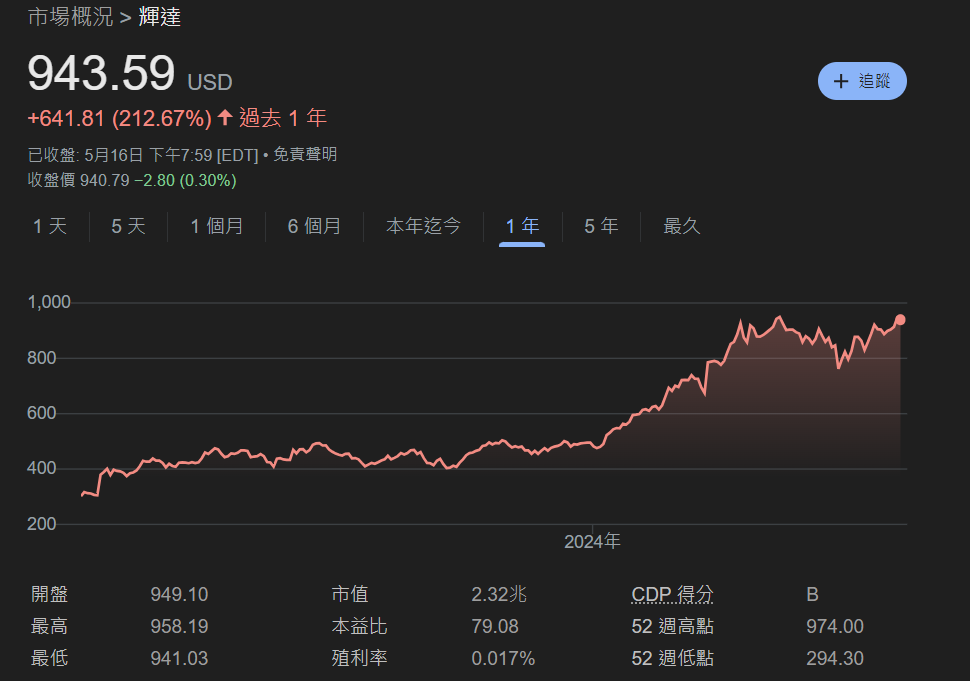This screenshot has height=681, width=970.
Task: Click the 市值 value 2.32兆
Action: click(x=498, y=594)
